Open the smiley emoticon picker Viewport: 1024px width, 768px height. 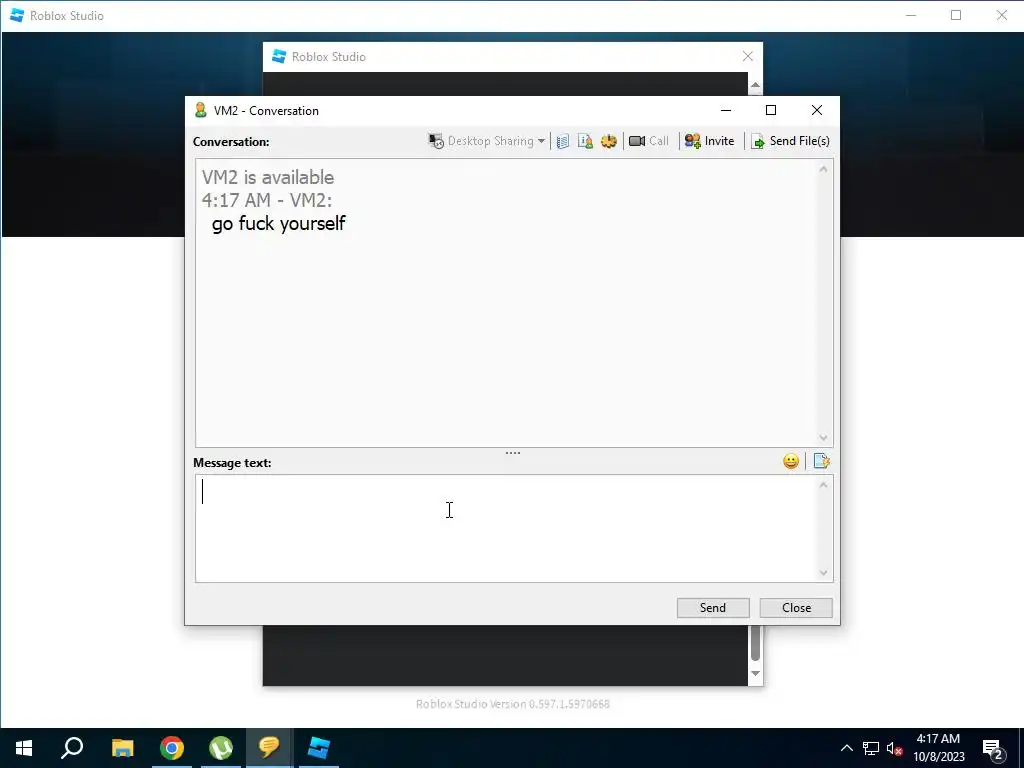[x=791, y=461]
